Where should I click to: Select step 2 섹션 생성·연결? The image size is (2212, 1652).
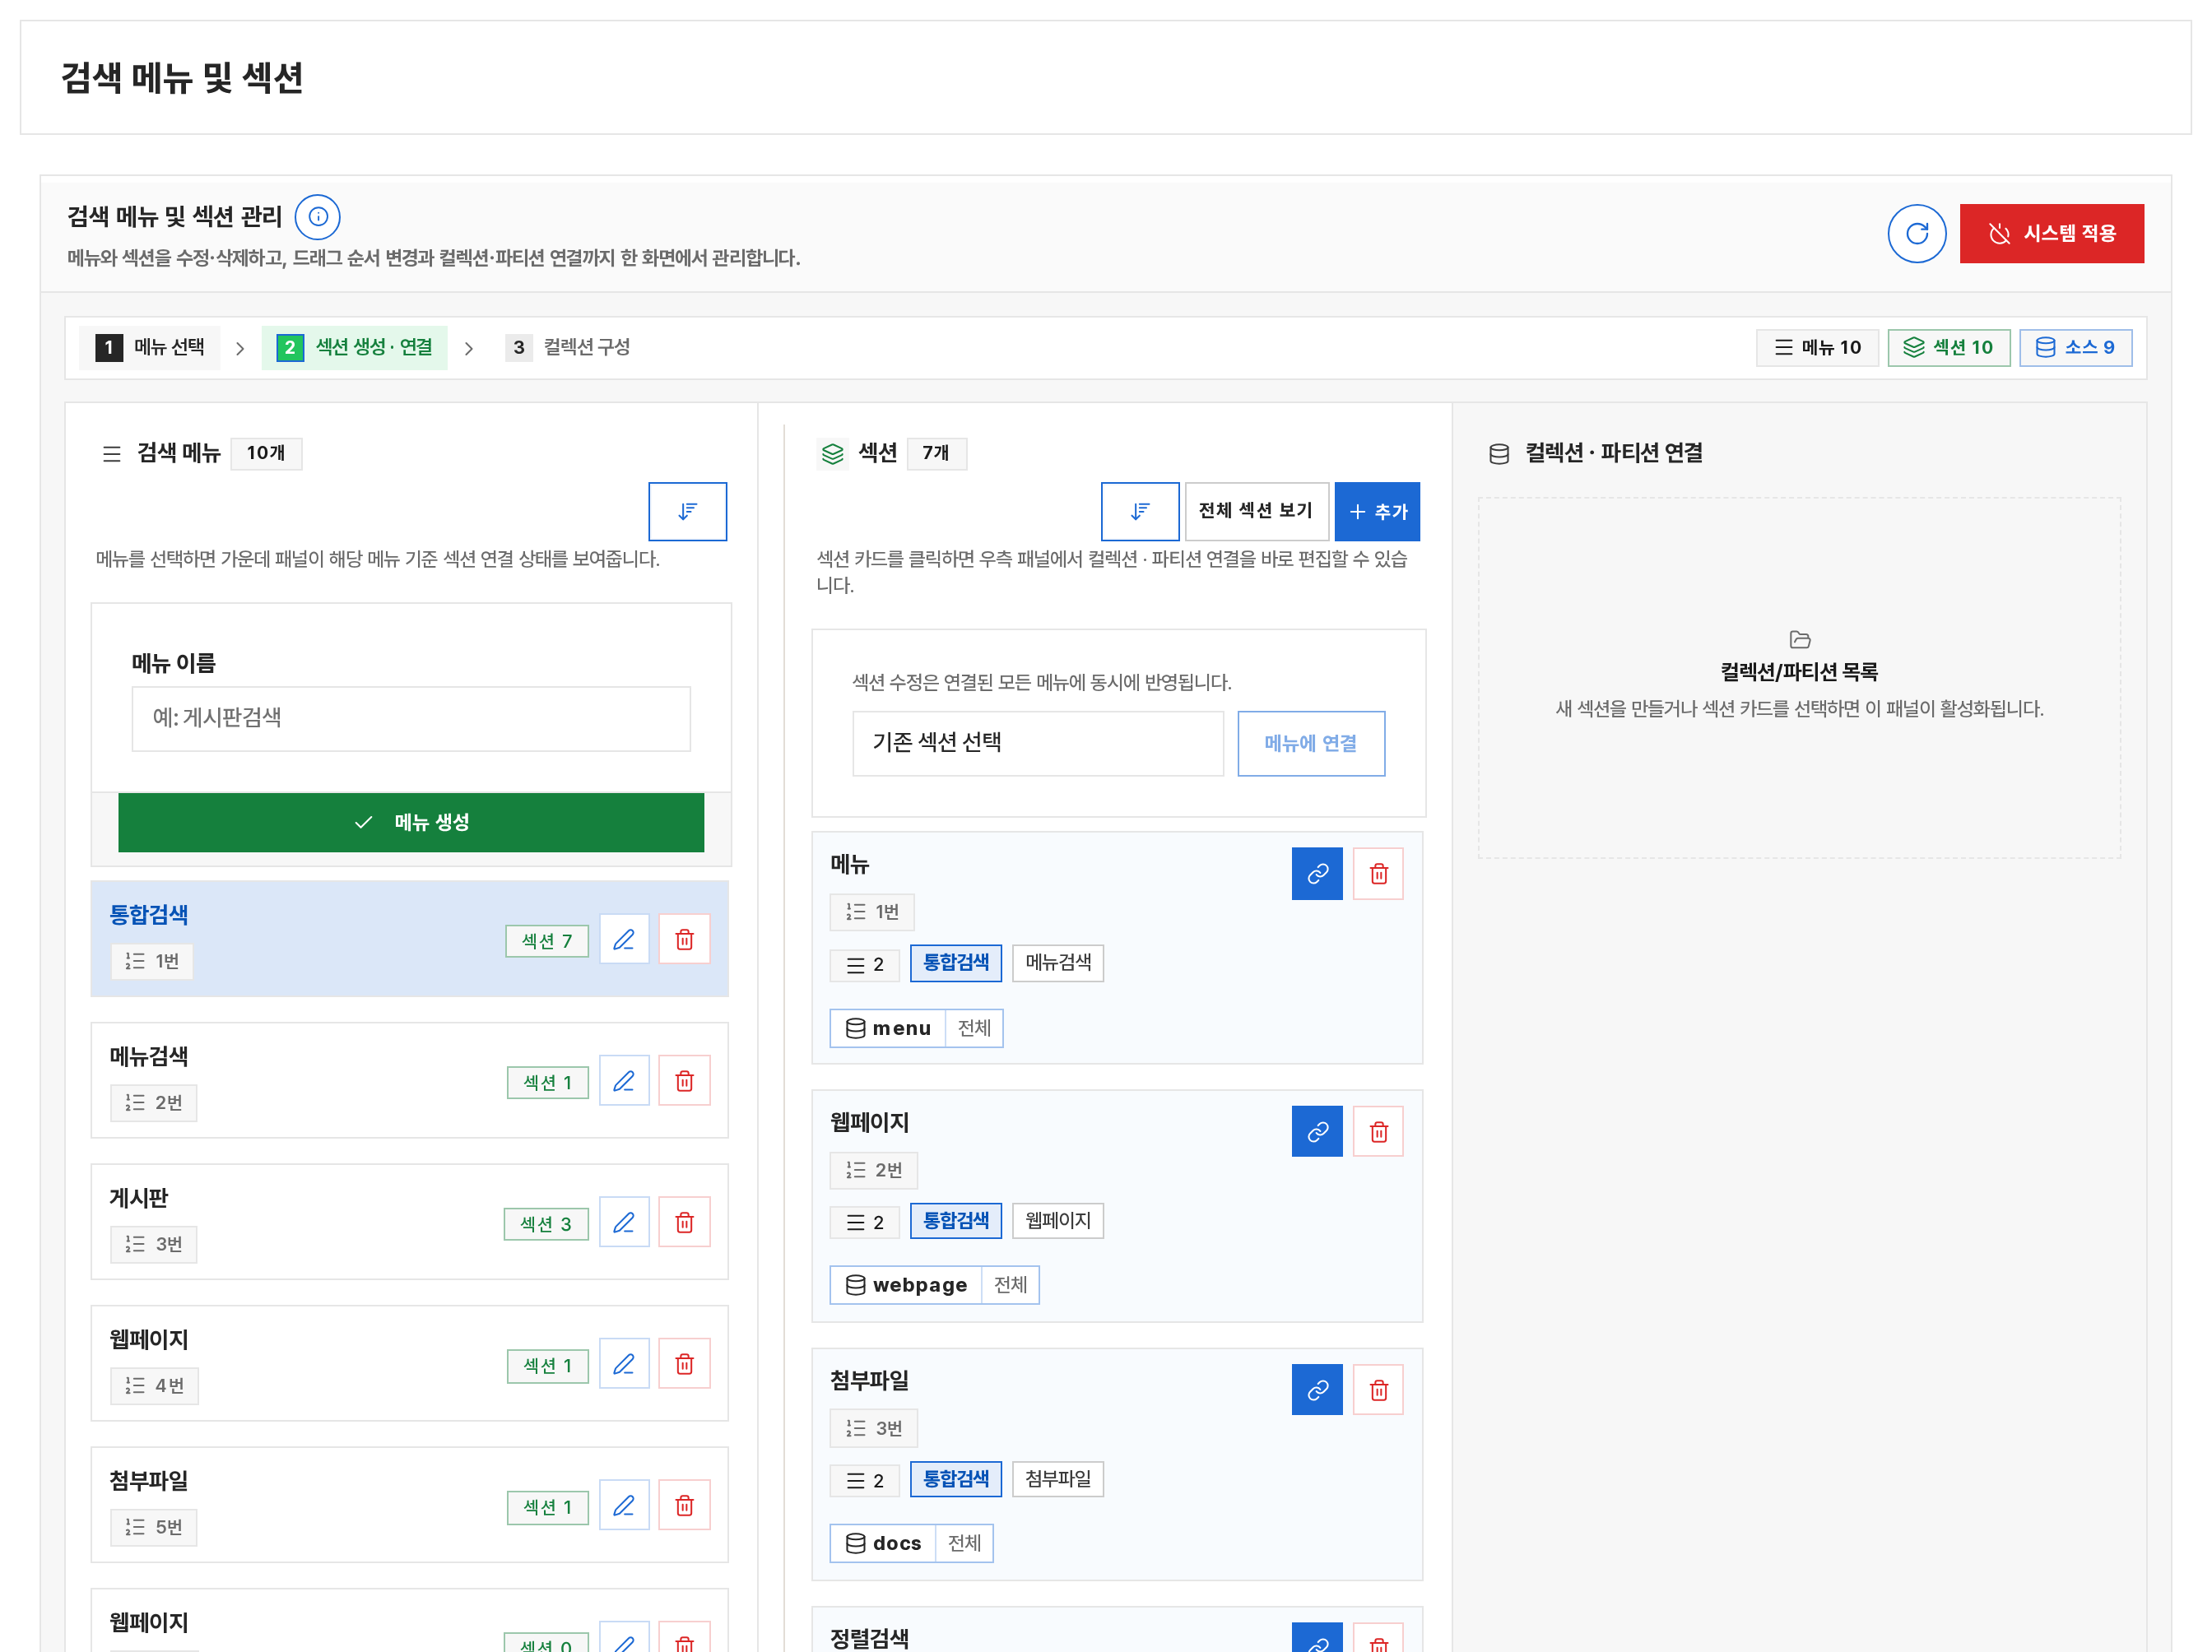(x=354, y=347)
